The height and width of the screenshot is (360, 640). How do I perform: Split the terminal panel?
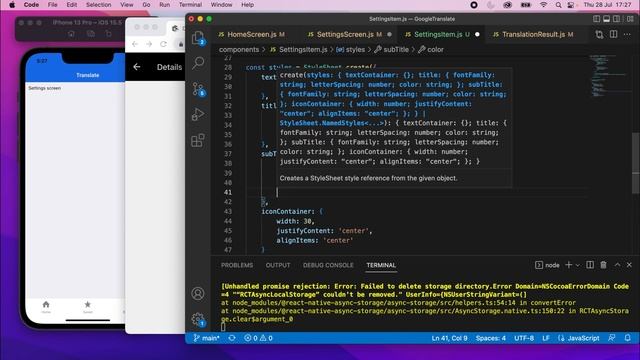pos(590,265)
